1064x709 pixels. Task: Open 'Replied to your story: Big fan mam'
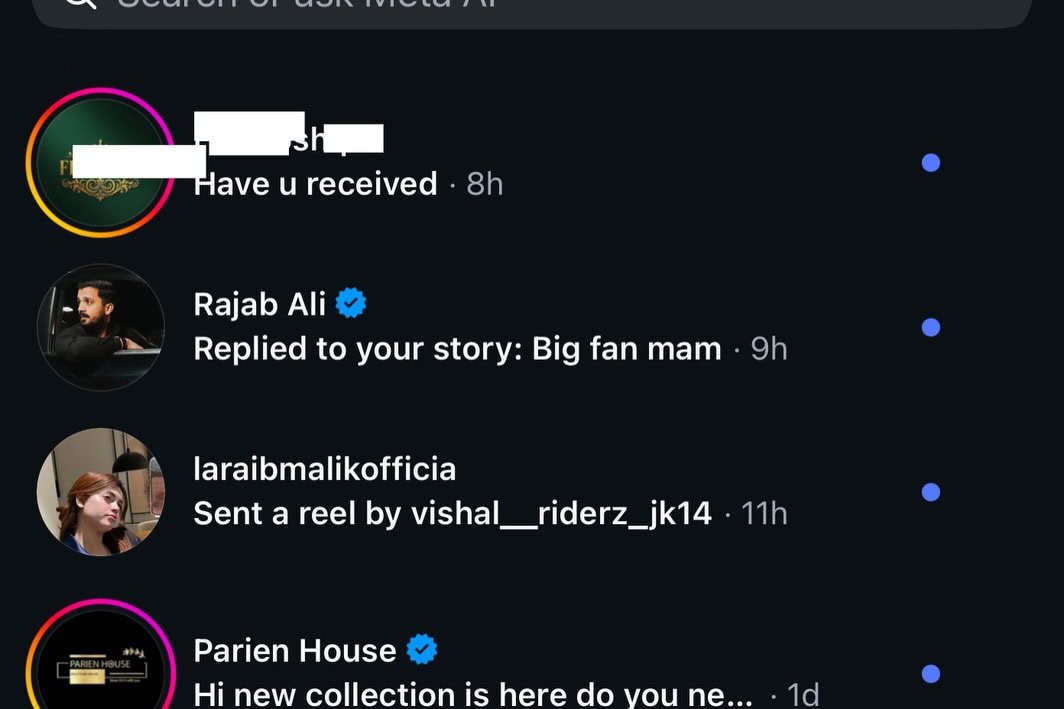point(457,349)
